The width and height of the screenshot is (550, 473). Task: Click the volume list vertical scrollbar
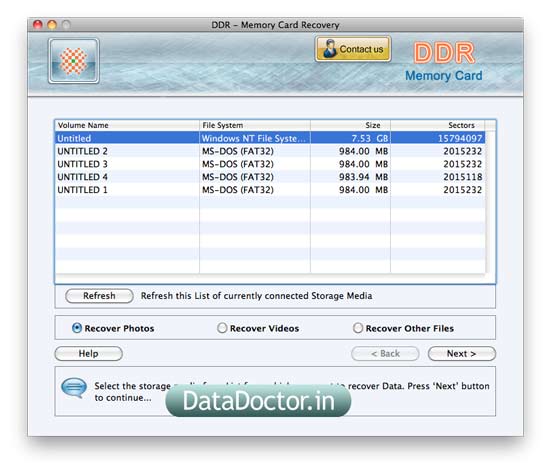490,202
